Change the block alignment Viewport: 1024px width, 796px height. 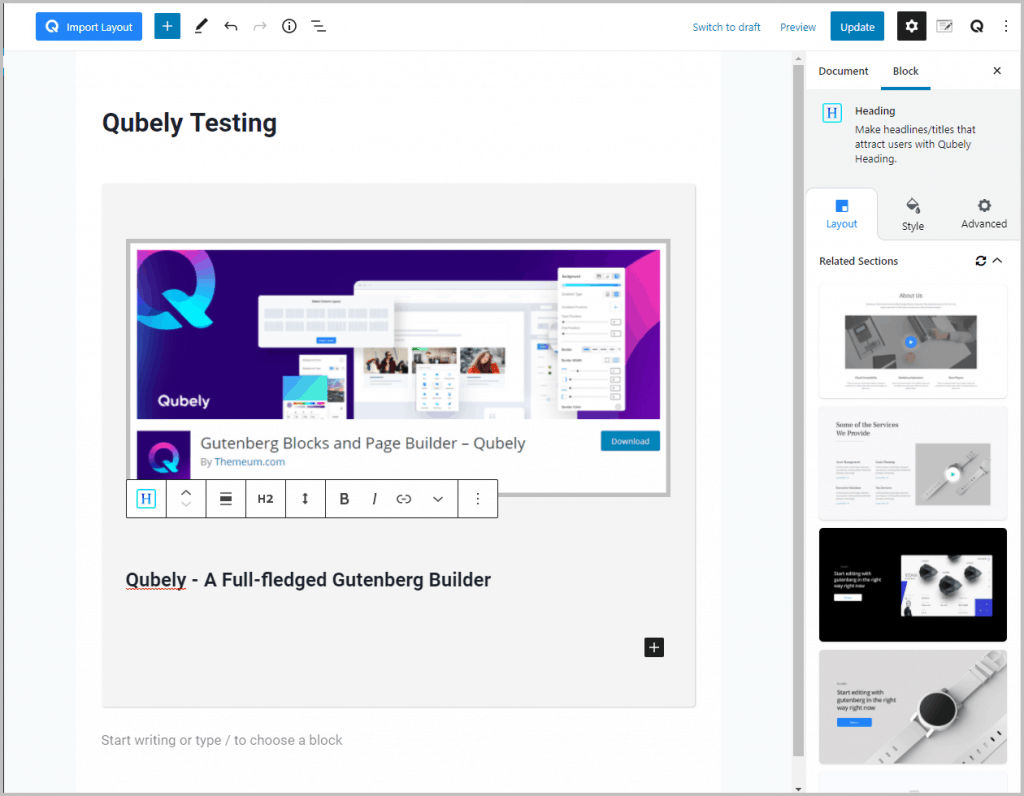[226, 499]
